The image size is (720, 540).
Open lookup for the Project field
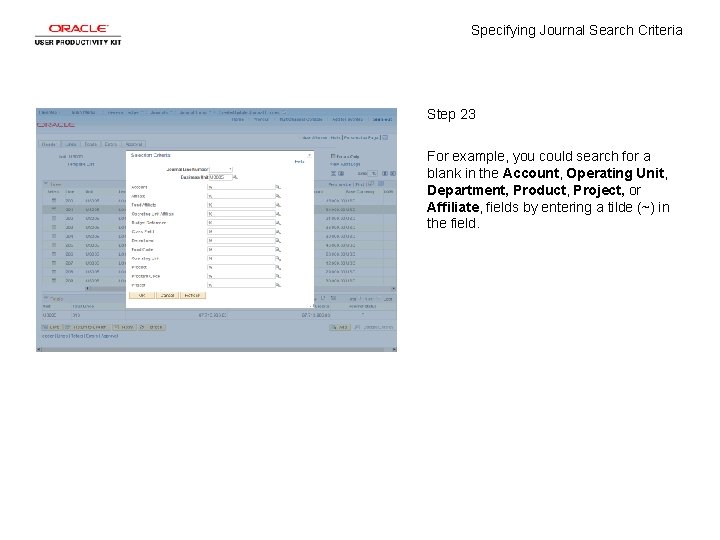coord(278,285)
